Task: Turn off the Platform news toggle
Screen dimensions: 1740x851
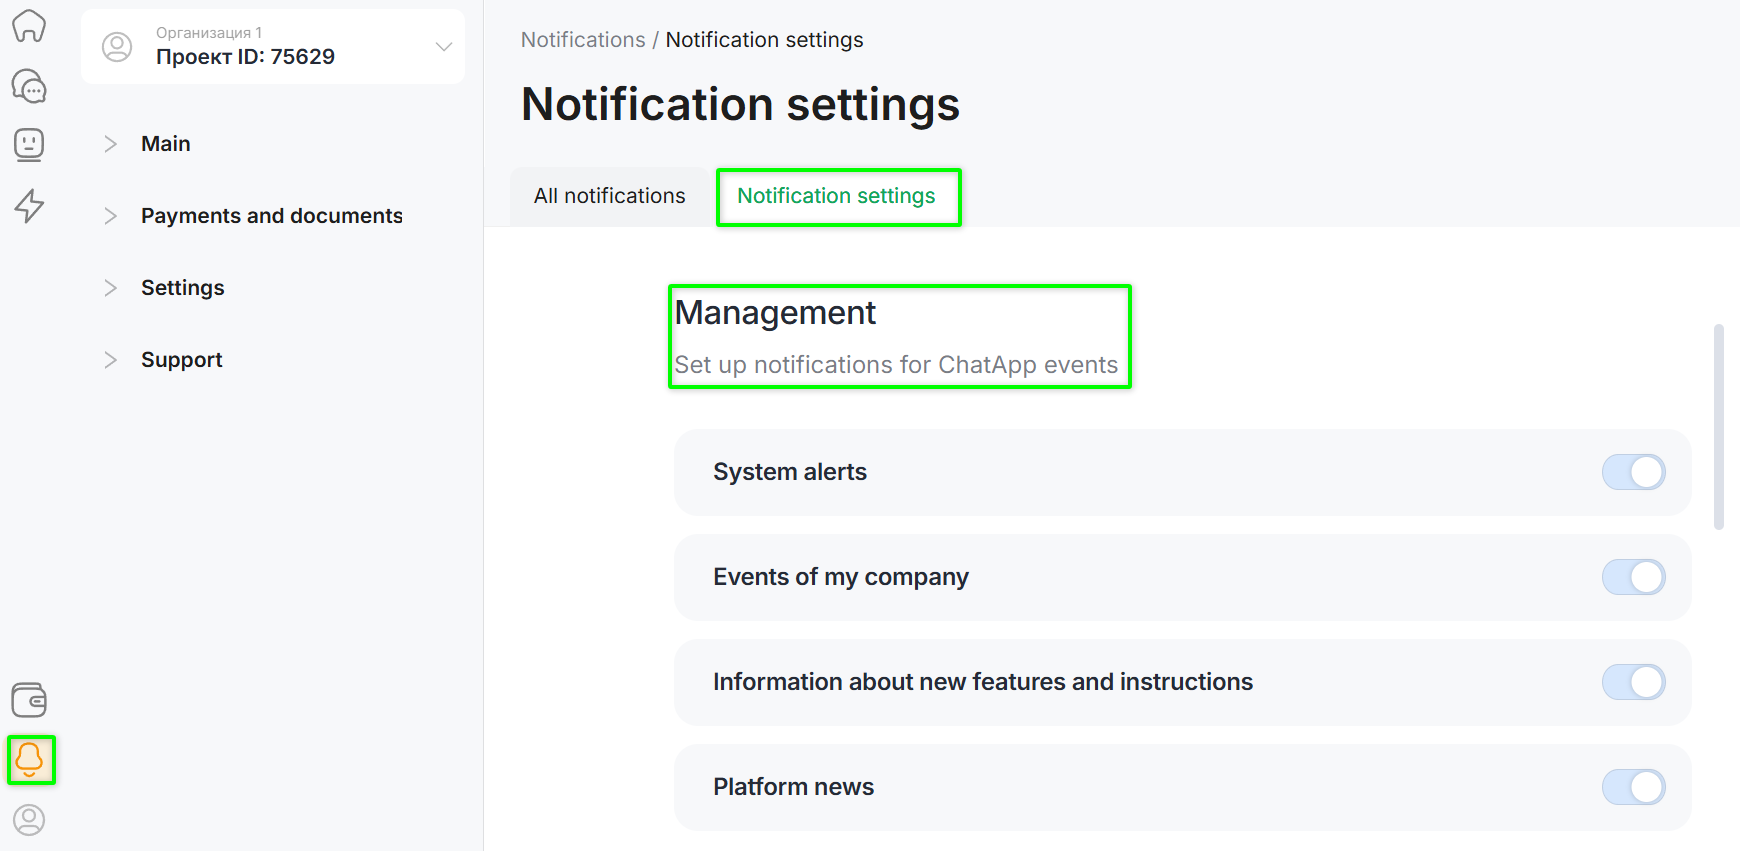Action: coord(1633,787)
